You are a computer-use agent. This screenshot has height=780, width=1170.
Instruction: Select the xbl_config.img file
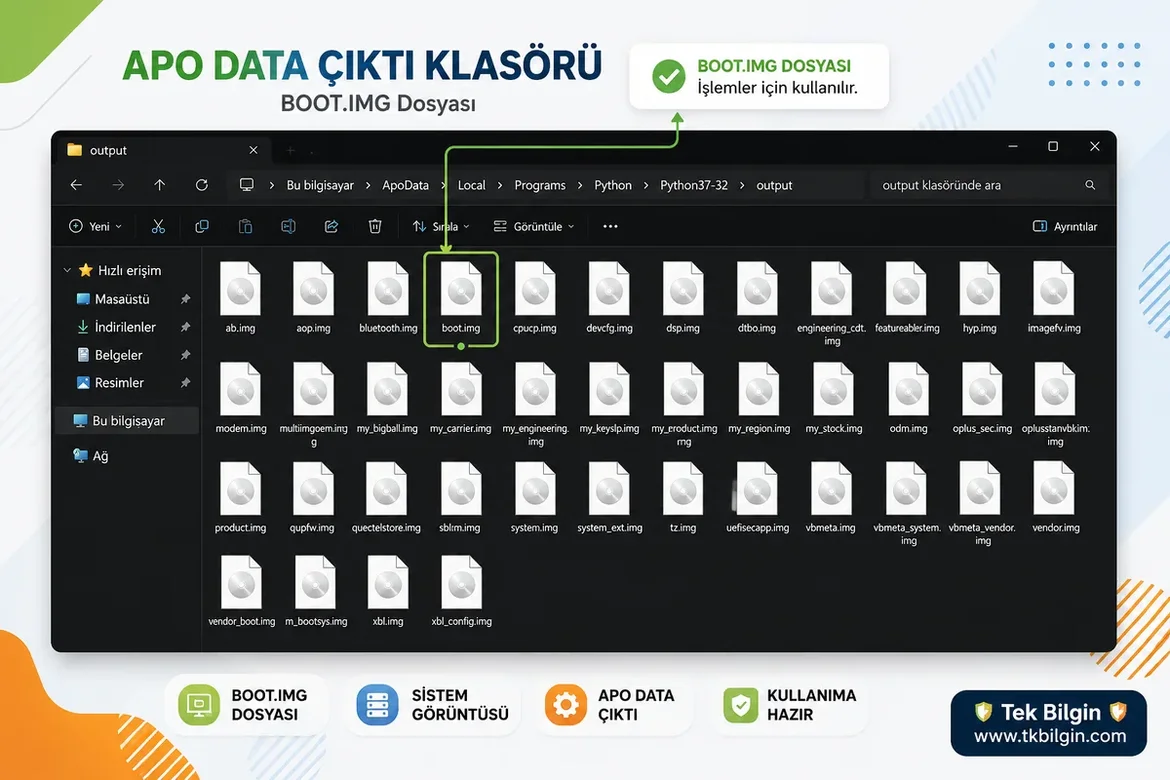point(462,590)
